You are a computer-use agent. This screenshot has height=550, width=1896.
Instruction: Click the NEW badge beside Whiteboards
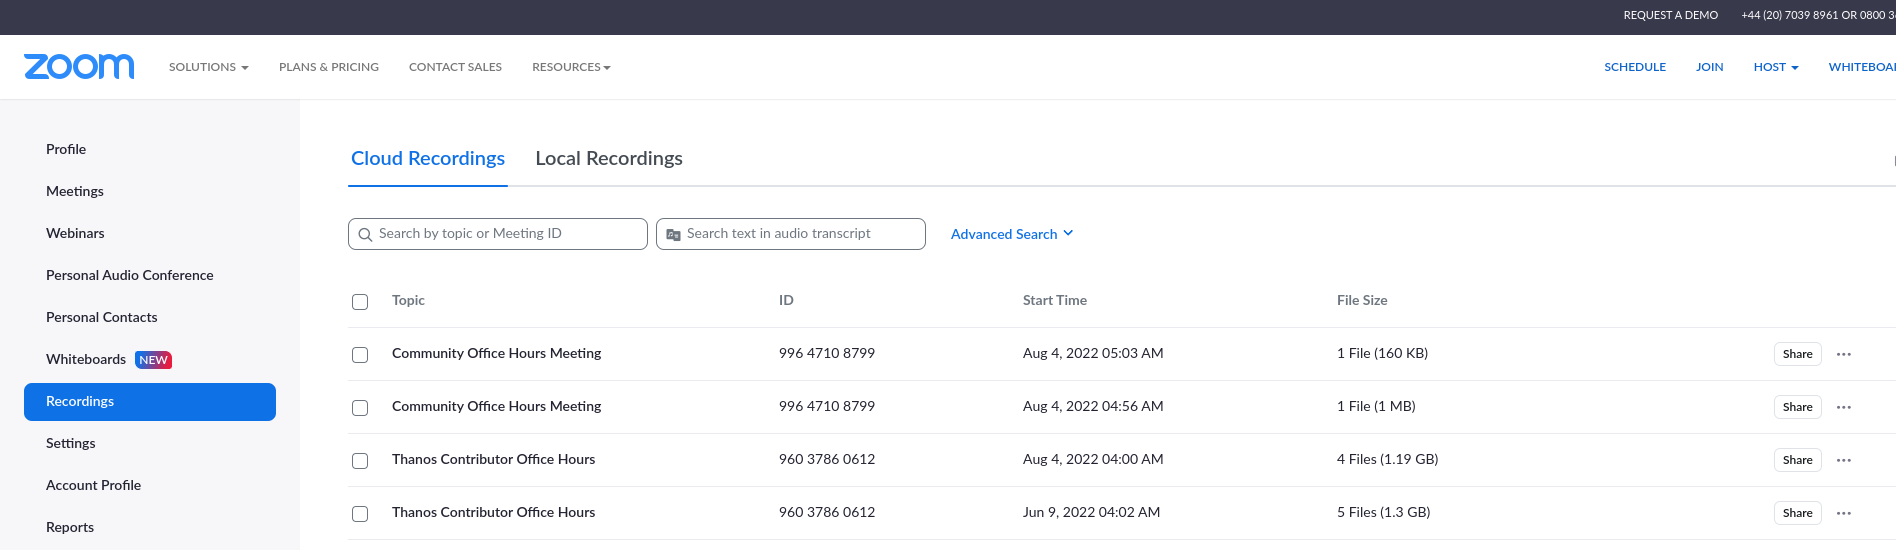click(153, 360)
